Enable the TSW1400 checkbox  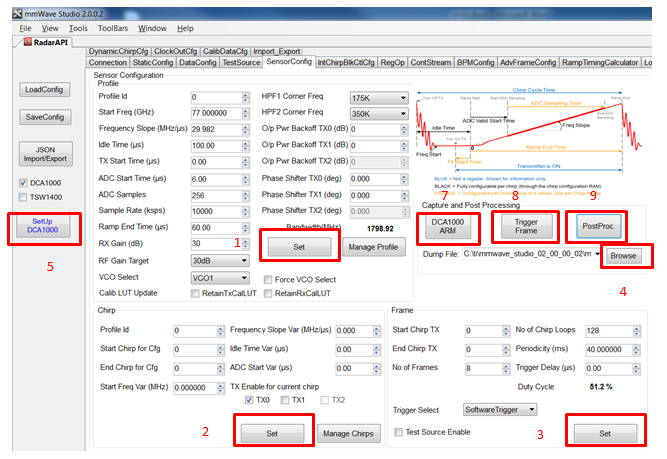pos(23,197)
